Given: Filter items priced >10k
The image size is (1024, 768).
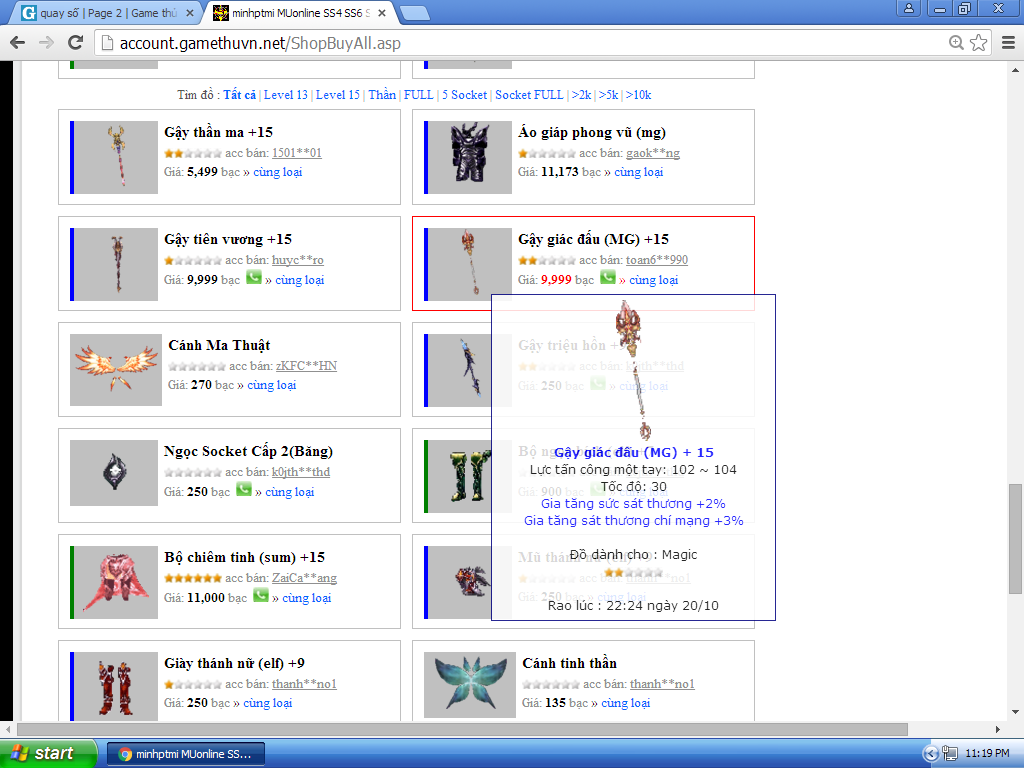Looking at the screenshot, I should tap(638, 95).
